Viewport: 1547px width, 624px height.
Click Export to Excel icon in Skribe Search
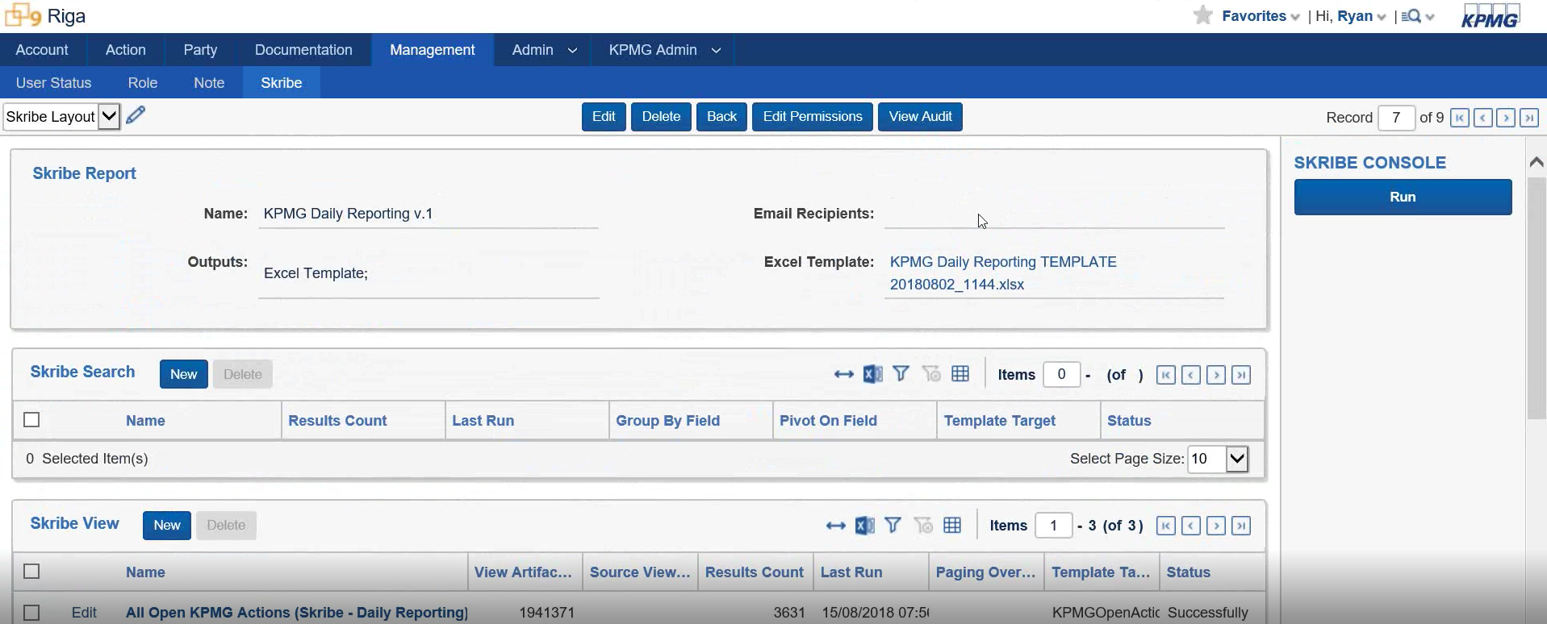[872, 374]
